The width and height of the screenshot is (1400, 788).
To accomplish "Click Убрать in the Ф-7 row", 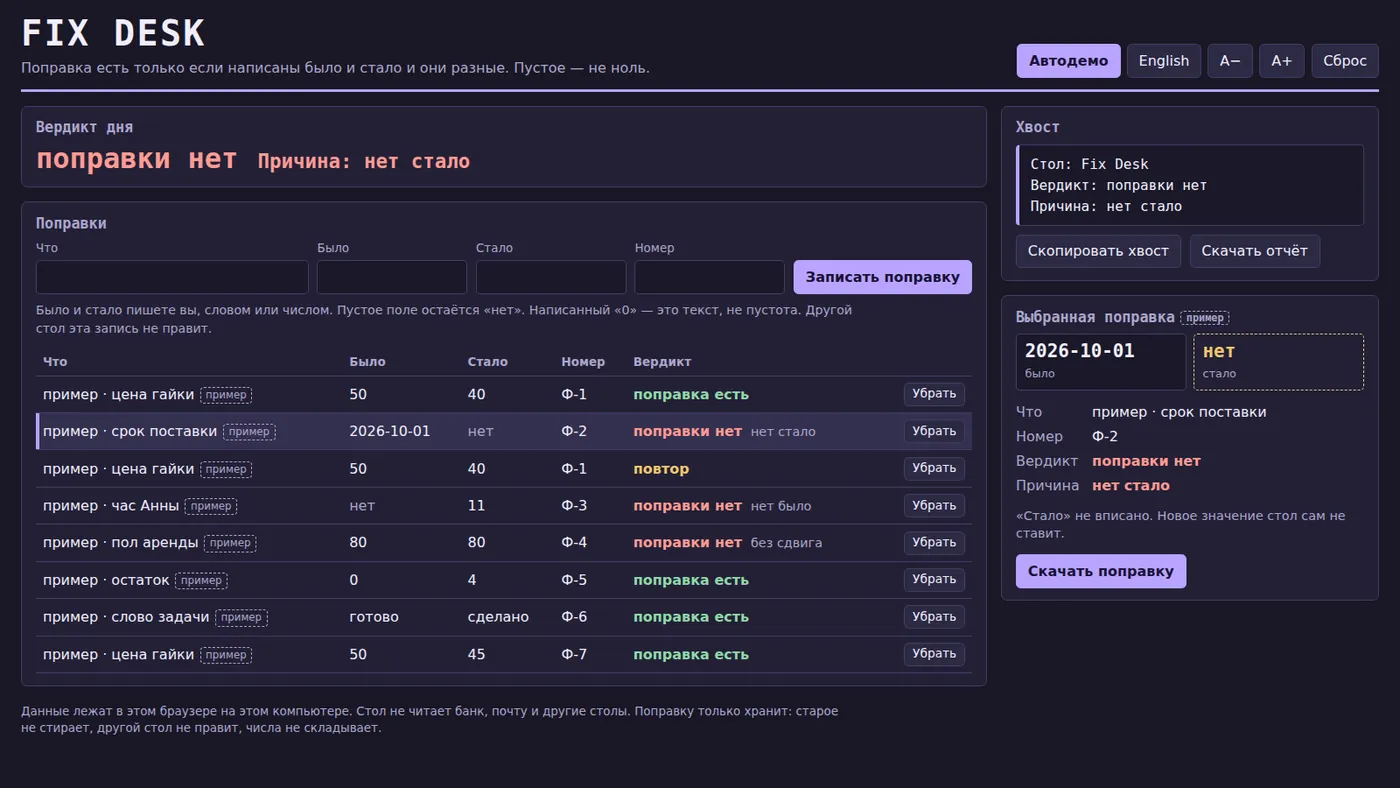I will point(934,653).
